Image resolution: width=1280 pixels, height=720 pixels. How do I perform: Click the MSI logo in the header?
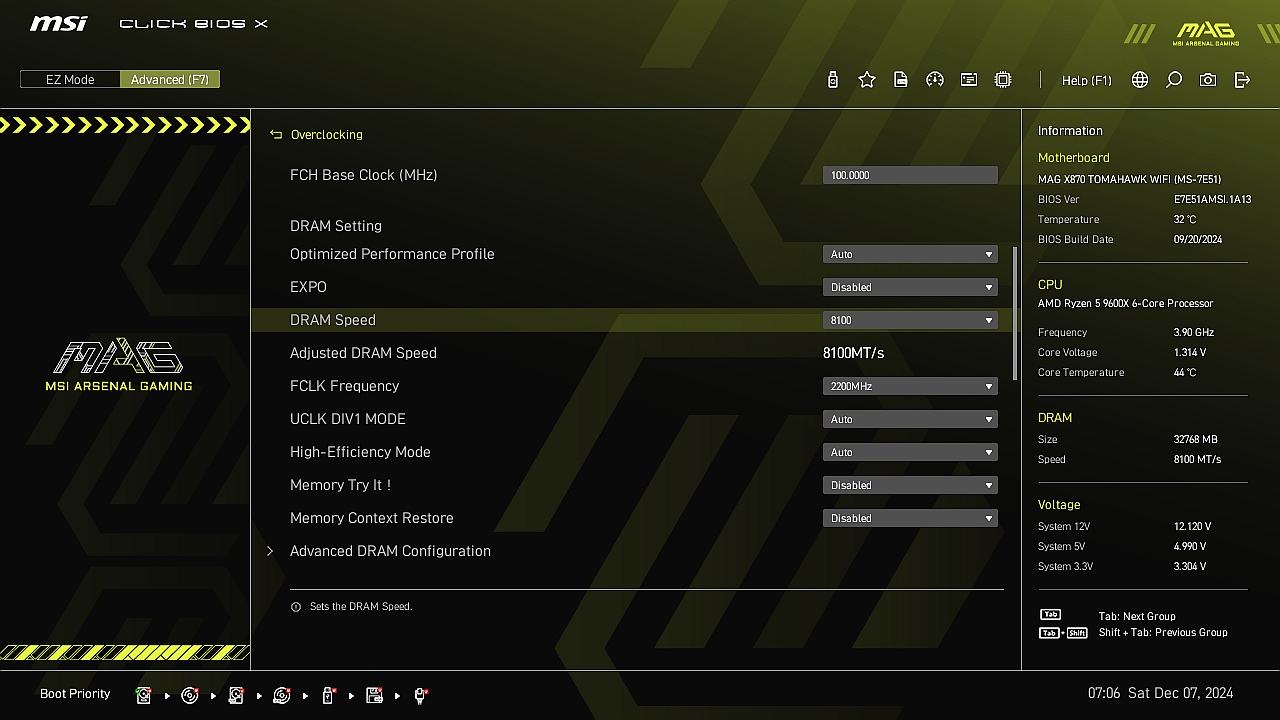pyautogui.click(x=59, y=23)
